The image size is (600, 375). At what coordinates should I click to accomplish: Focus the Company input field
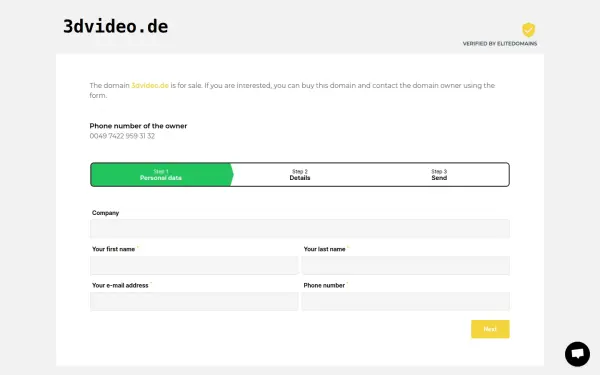click(300, 229)
